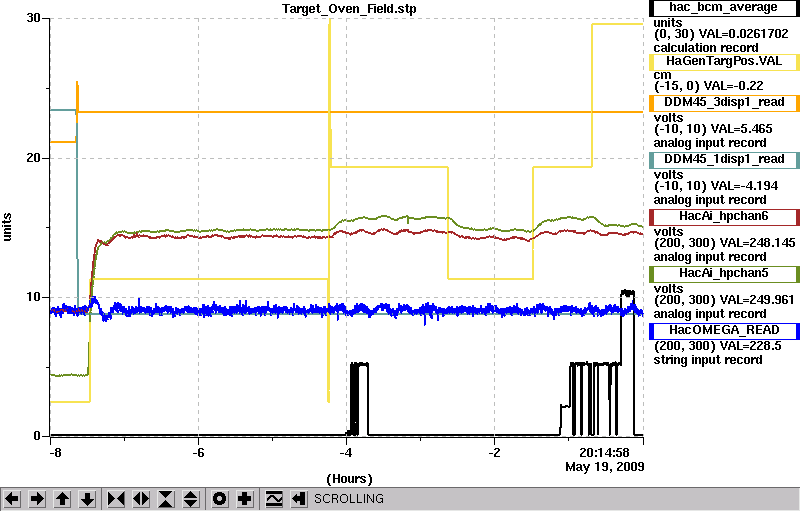This screenshot has height=511, width=800.
Task: Select the DDM45_3disp1_read curve legend
Action: [723, 102]
